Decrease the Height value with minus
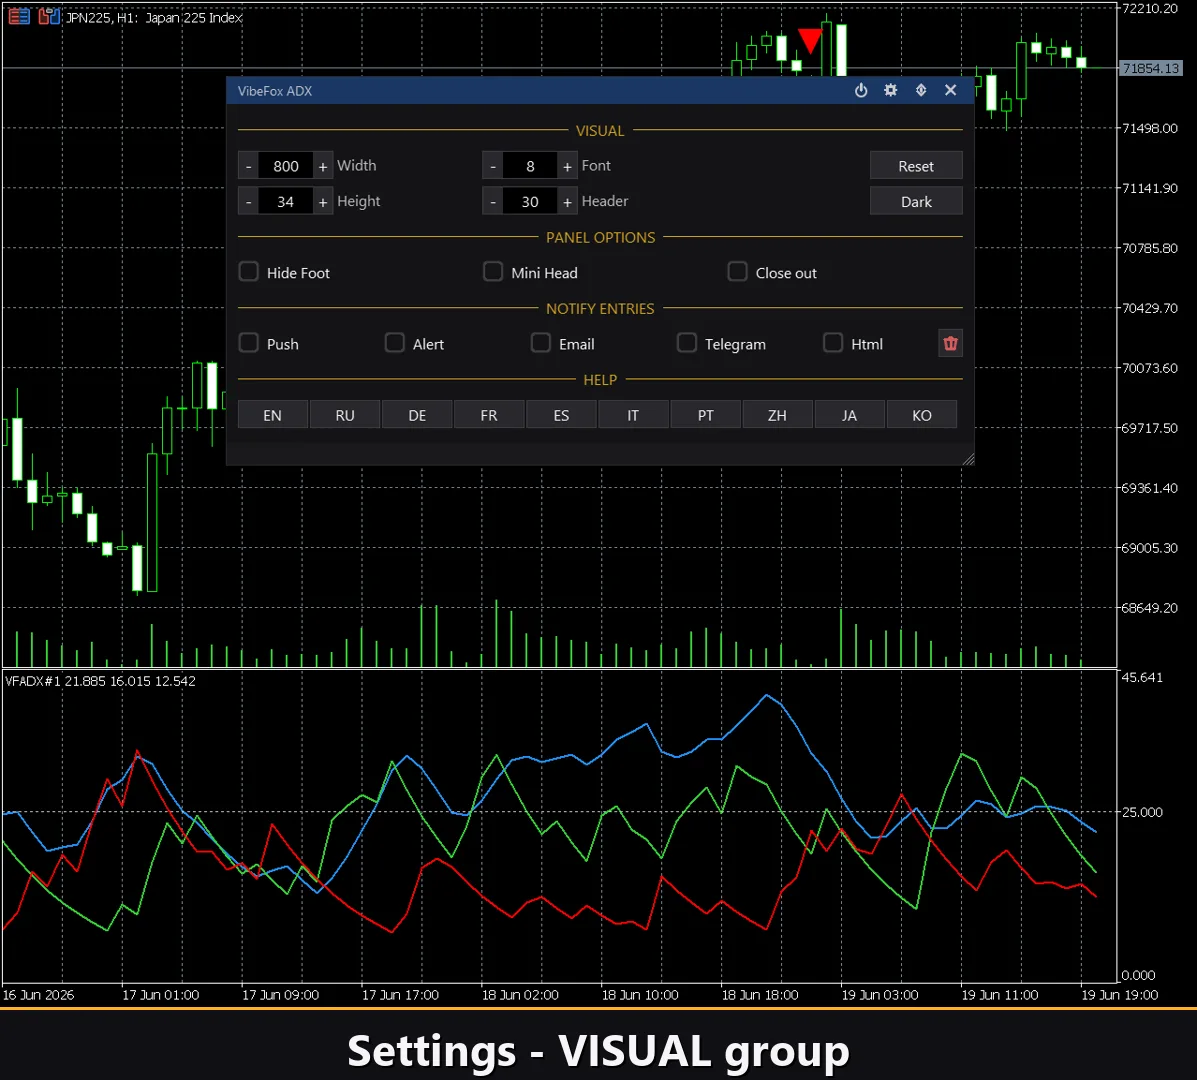The width and height of the screenshot is (1197, 1080). point(248,201)
